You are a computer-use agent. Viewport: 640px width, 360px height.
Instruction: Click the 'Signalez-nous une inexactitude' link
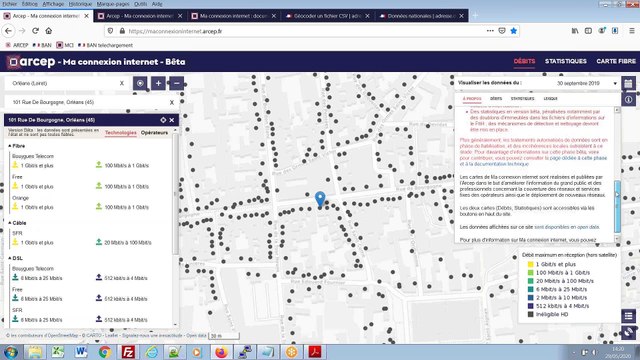point(152,336)
